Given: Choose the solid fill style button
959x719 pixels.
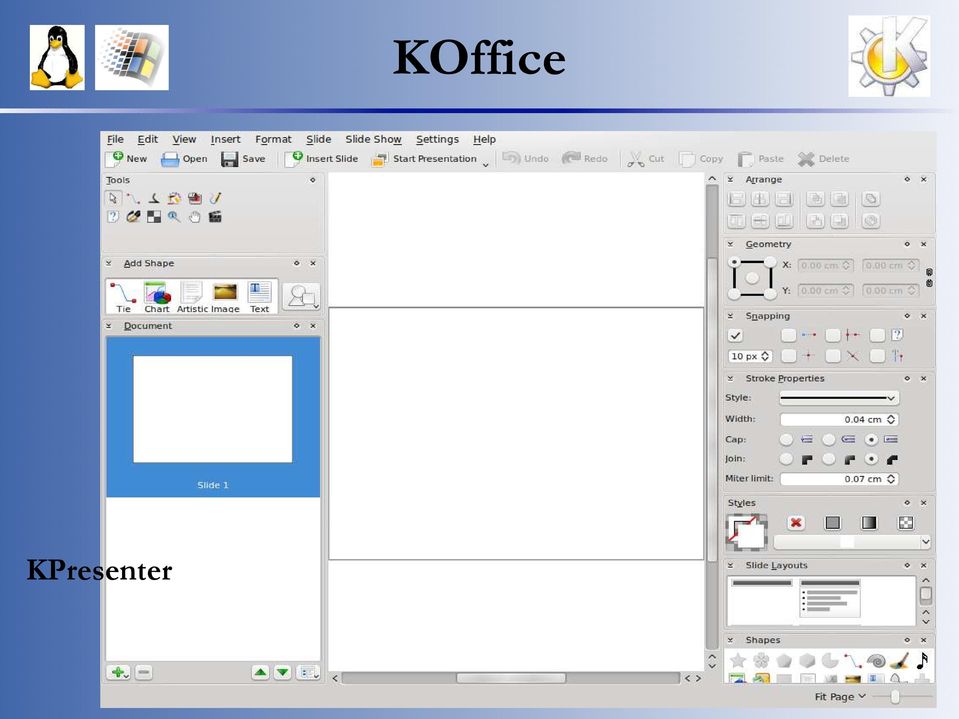Looking at the screenshot, I should click(x=832, y=523).
